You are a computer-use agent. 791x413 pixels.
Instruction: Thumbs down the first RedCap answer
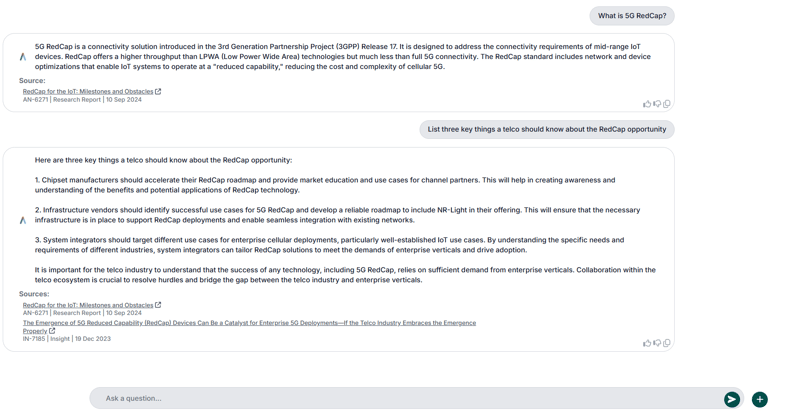(x=657, y=104)
